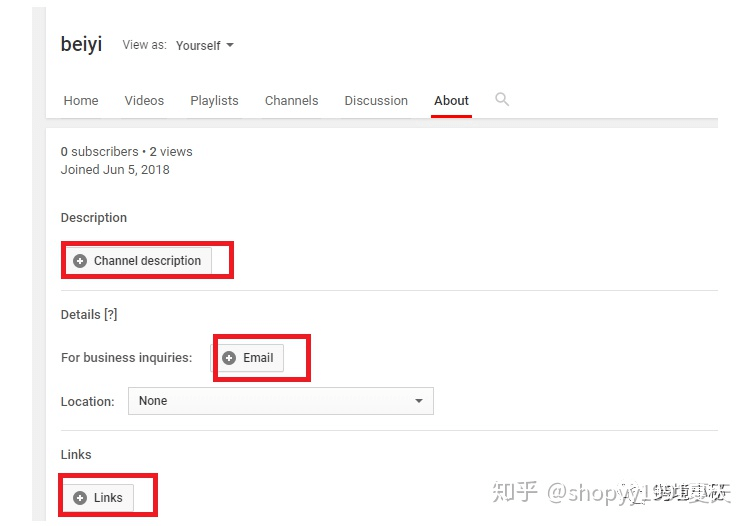Image resolution: width=750 pixels, height=526 pixels.
Task: Open the Location dropdown showing None
Action: (280, 401)
